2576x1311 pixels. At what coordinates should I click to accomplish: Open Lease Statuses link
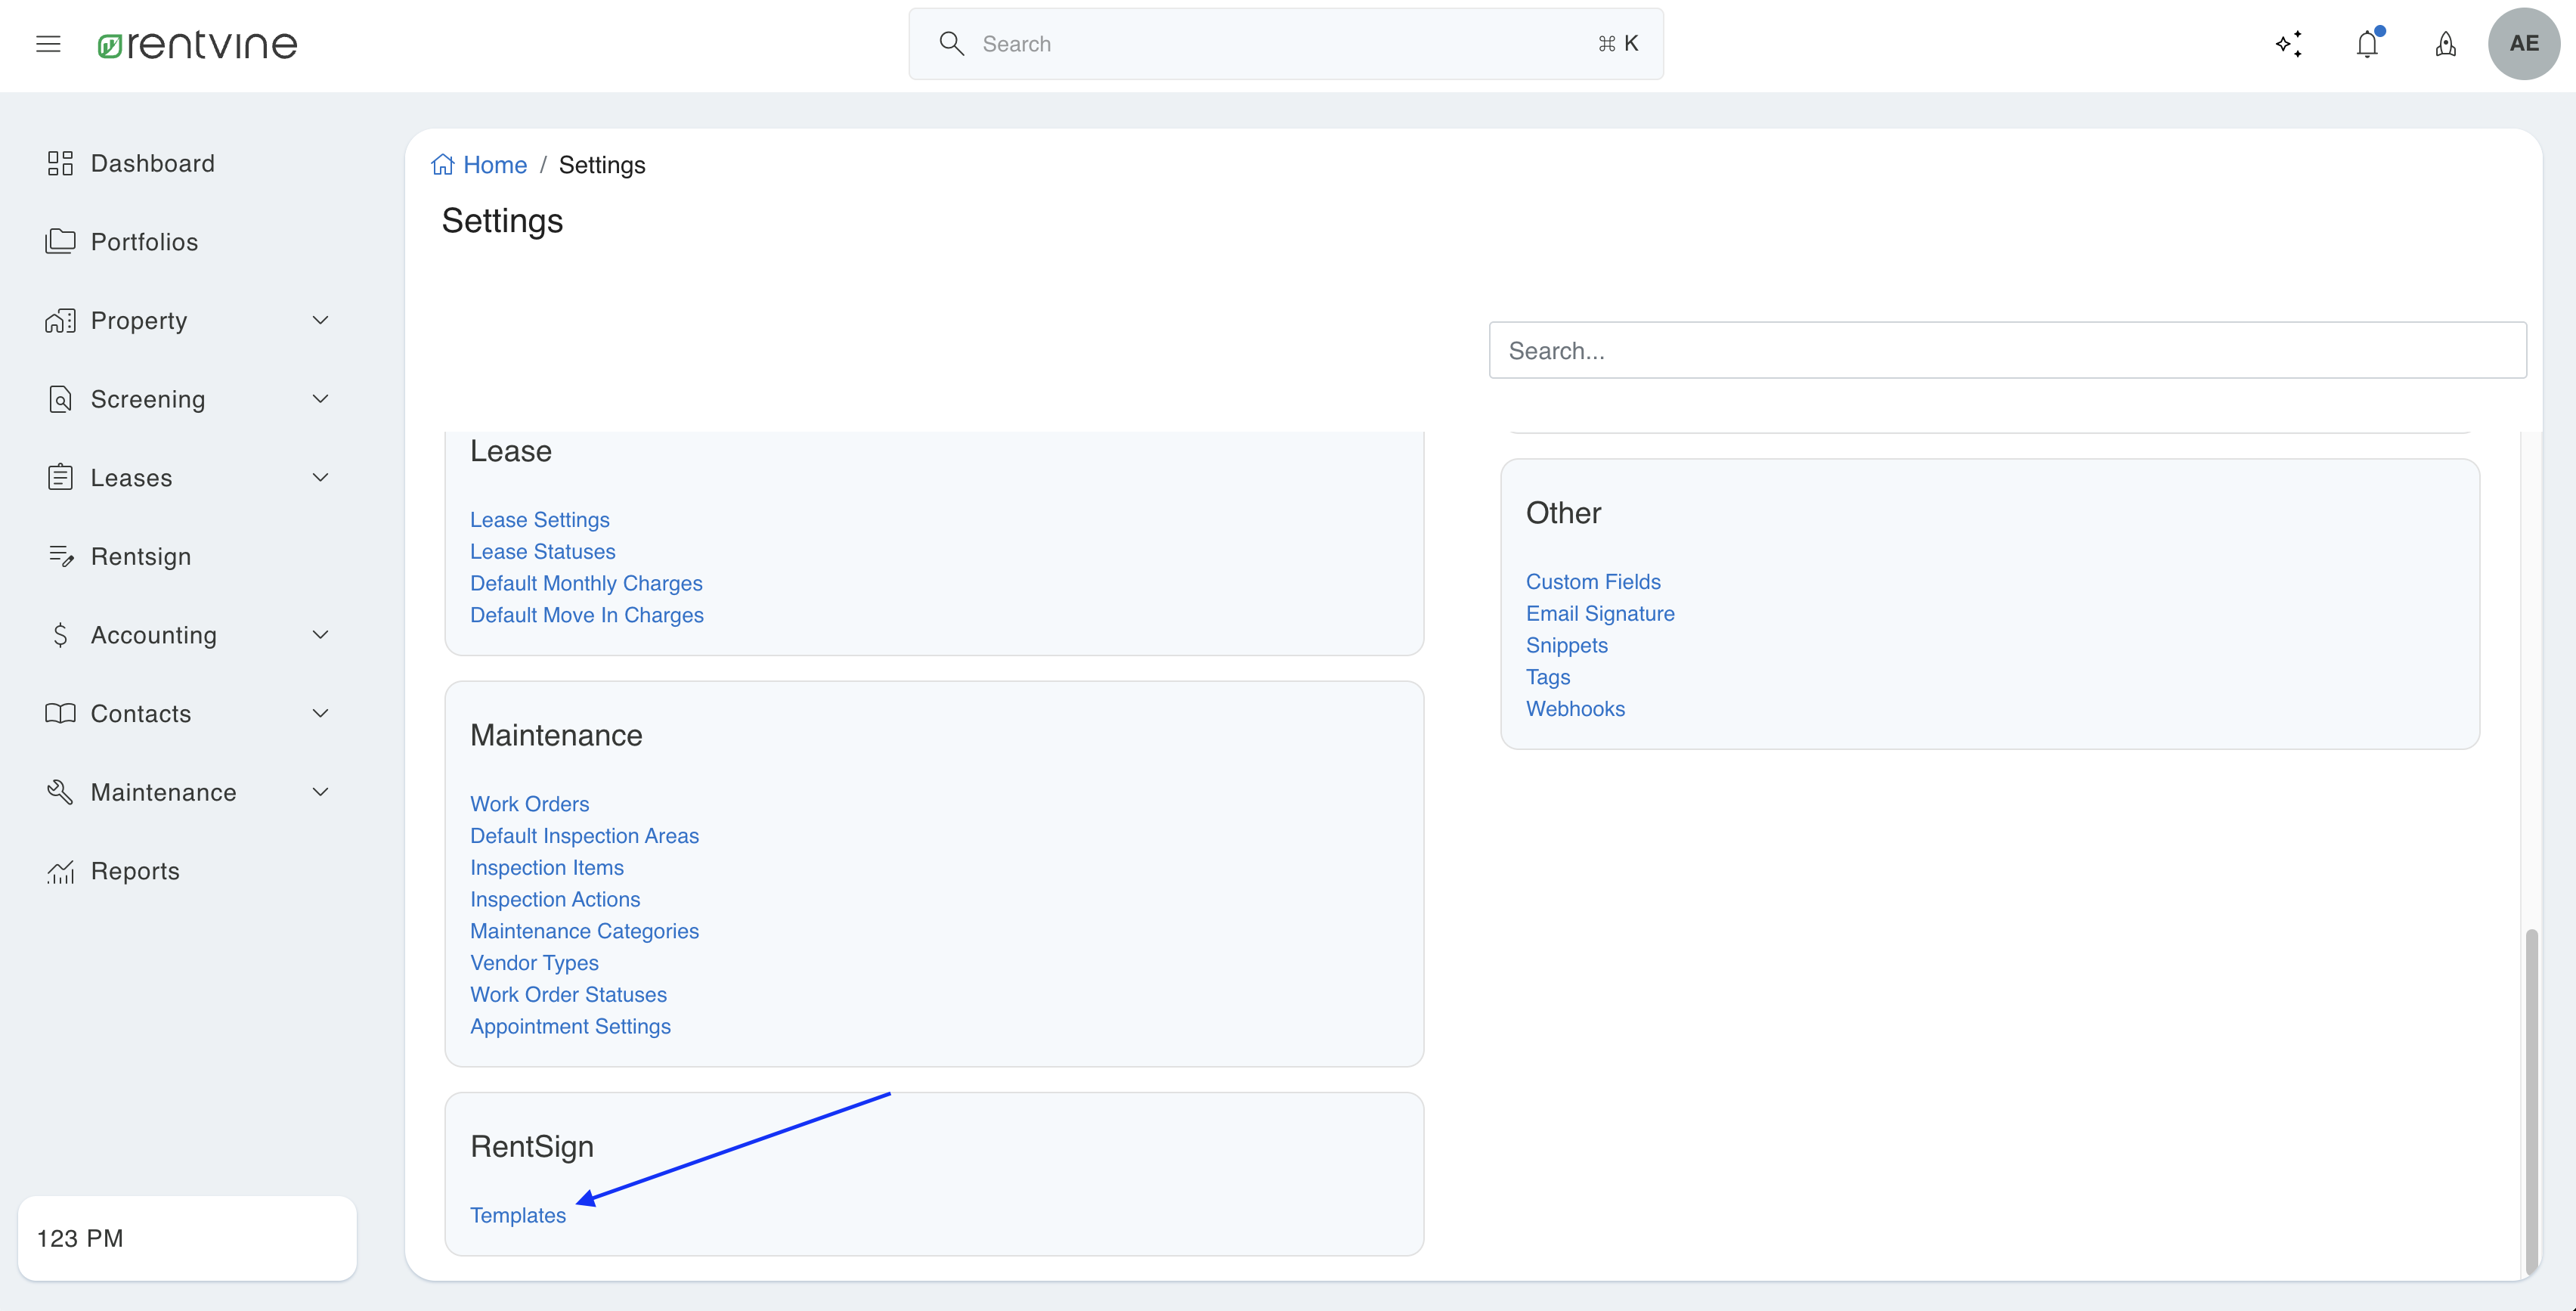click(x=542, y=551)
